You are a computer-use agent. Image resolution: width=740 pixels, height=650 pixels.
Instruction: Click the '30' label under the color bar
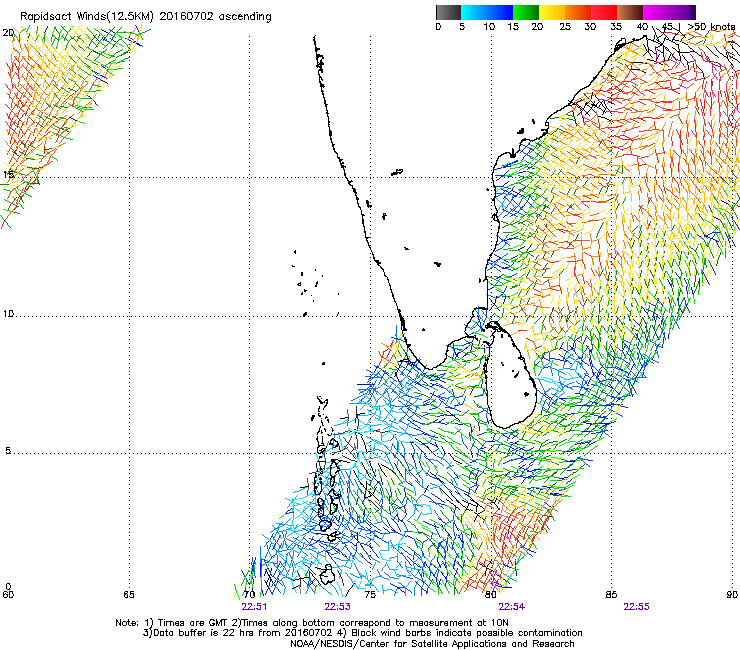pos(590,27)
